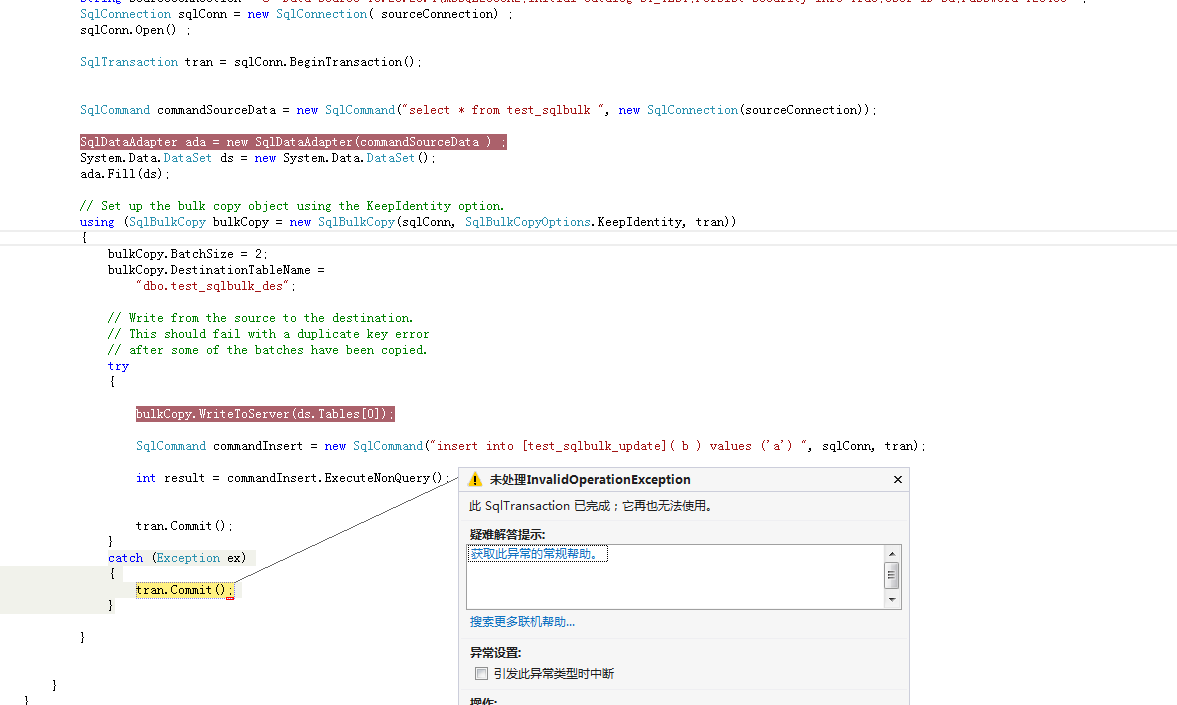Image resolution: width=1177 pixels, height=705 pixels.
Task: Click the bulkCopy.BatchSize = 2 line
Action: (x=188, y=254)
